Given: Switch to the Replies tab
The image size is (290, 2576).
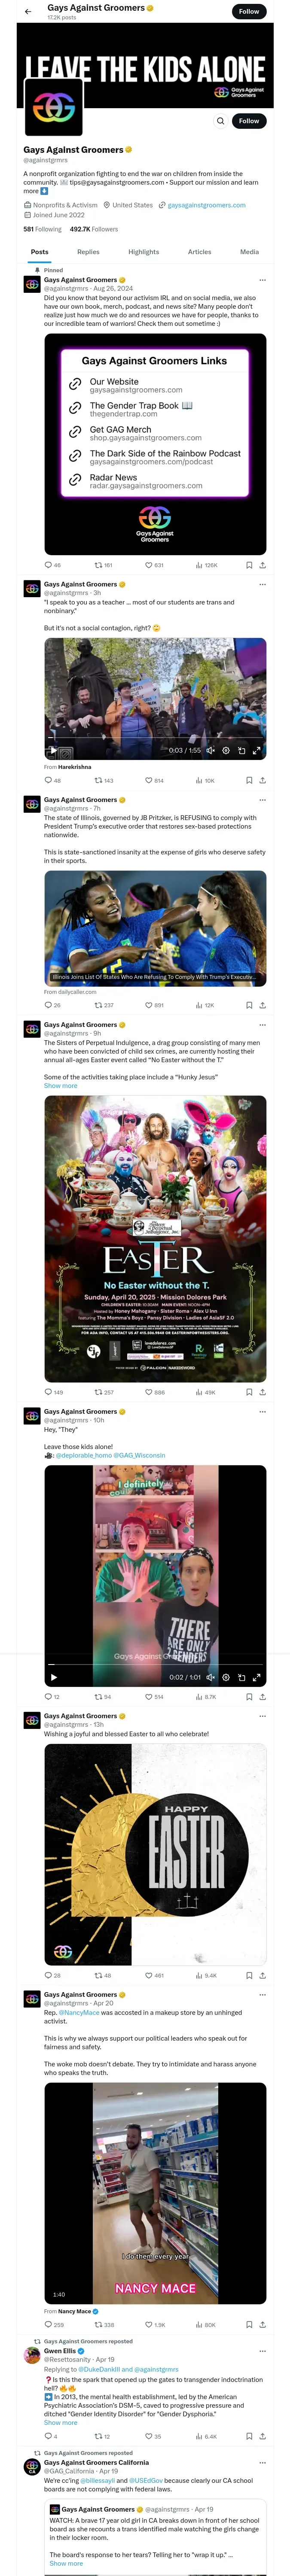Looking at the screenshot, I should (x=88, y=252).
